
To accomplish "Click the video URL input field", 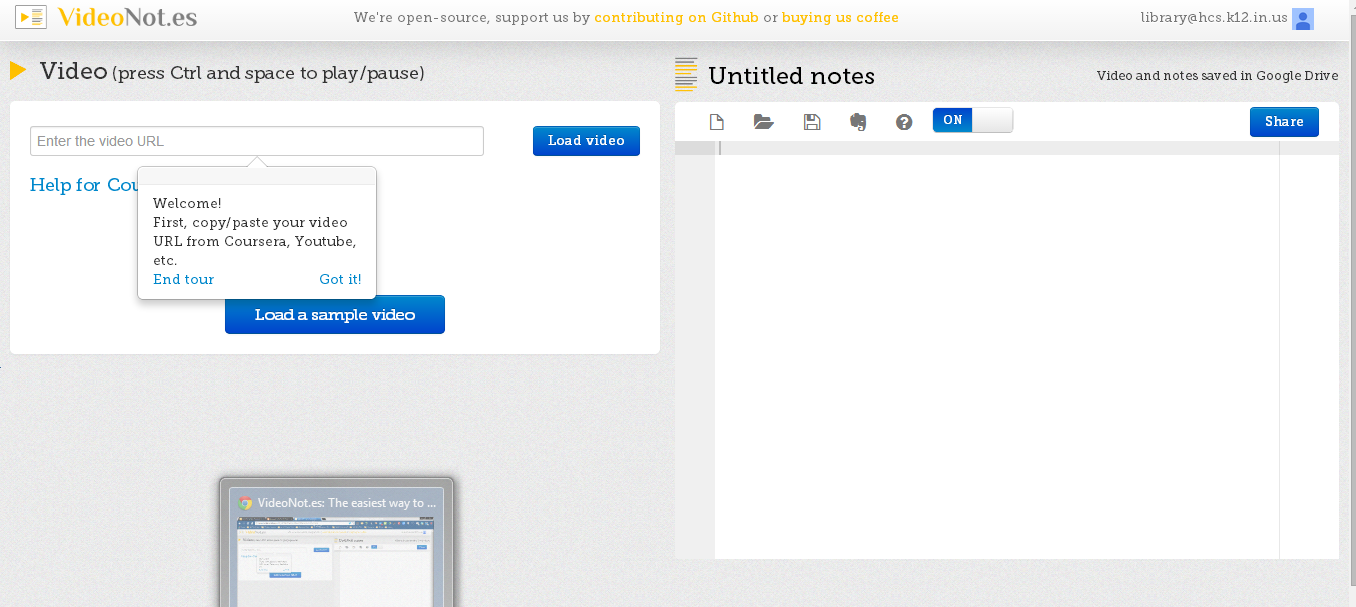I will (257, 141).
